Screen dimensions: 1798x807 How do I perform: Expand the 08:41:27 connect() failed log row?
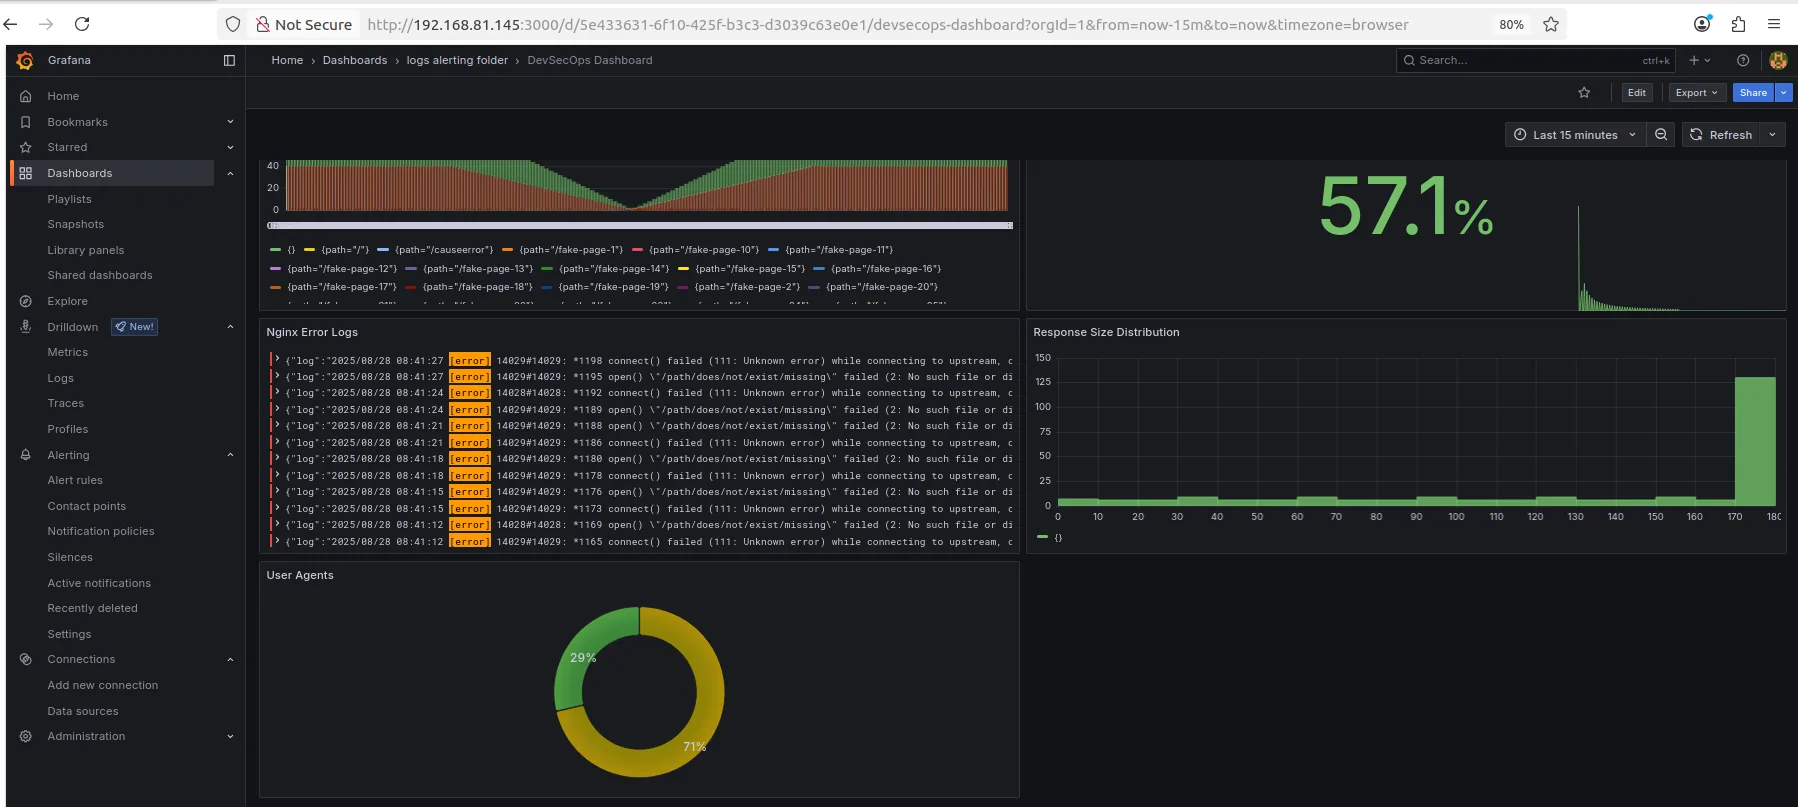coord(277,360)
